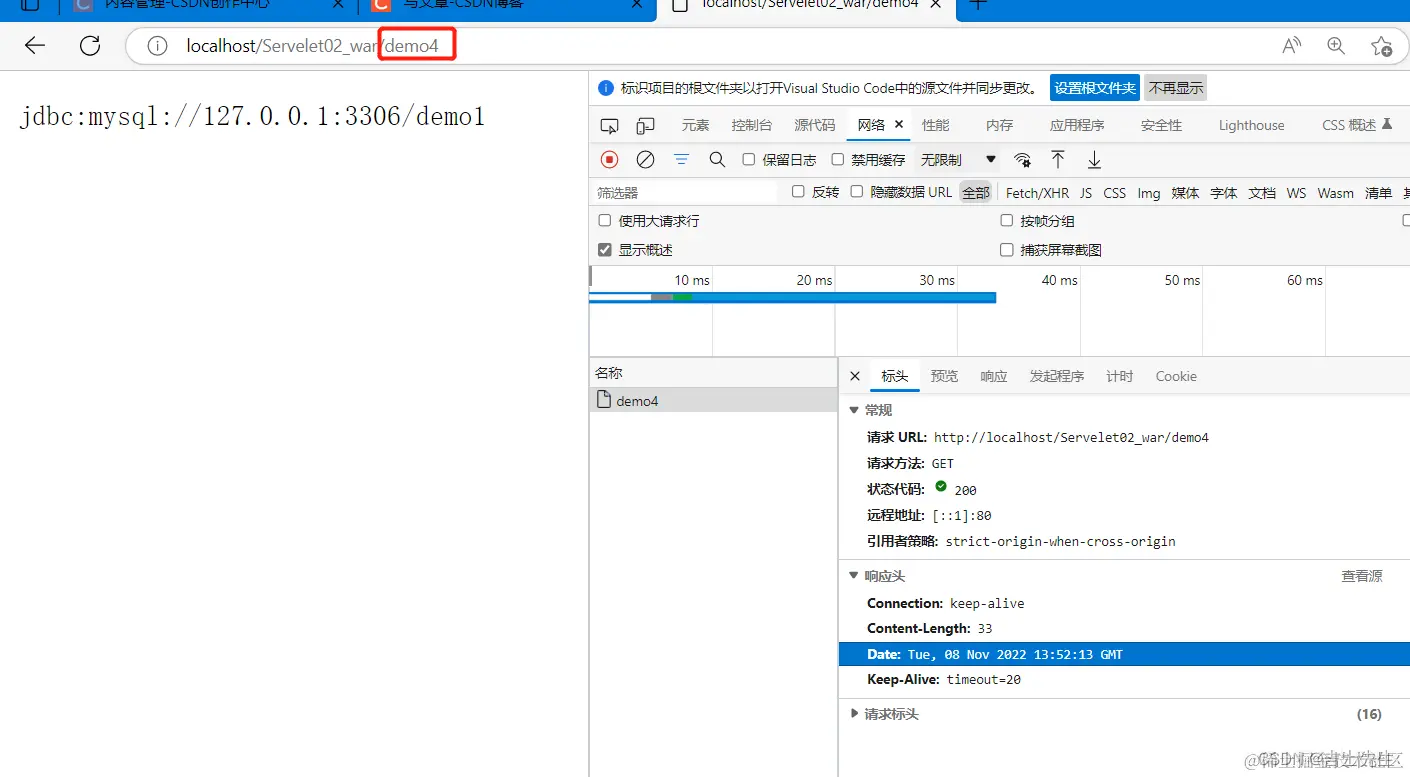Image resolution: width=1410 pixels, height=777 pixels.
Task: Enable 使用大请求行
Action: pos(604,220)
